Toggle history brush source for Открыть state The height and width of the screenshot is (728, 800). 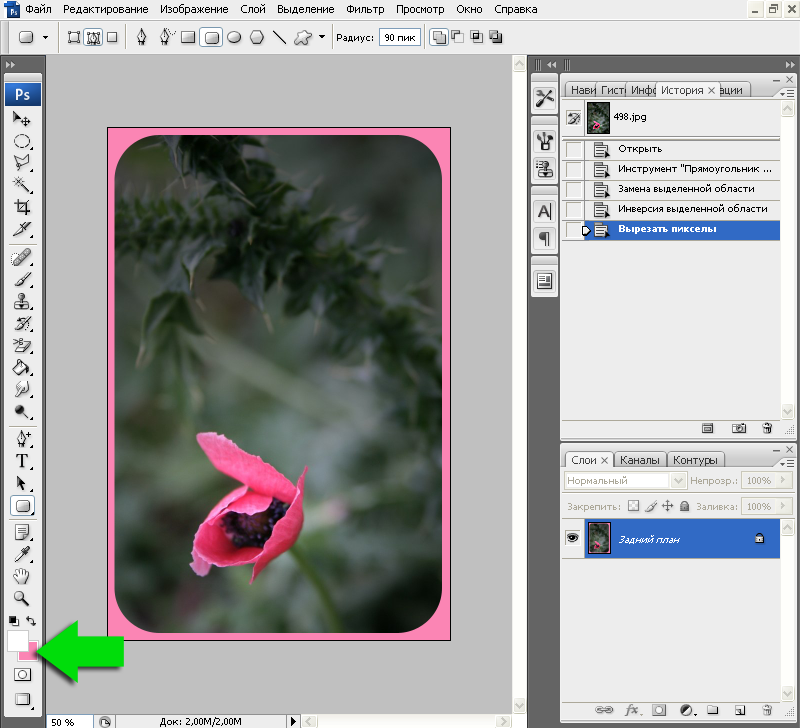pos(574,149)
